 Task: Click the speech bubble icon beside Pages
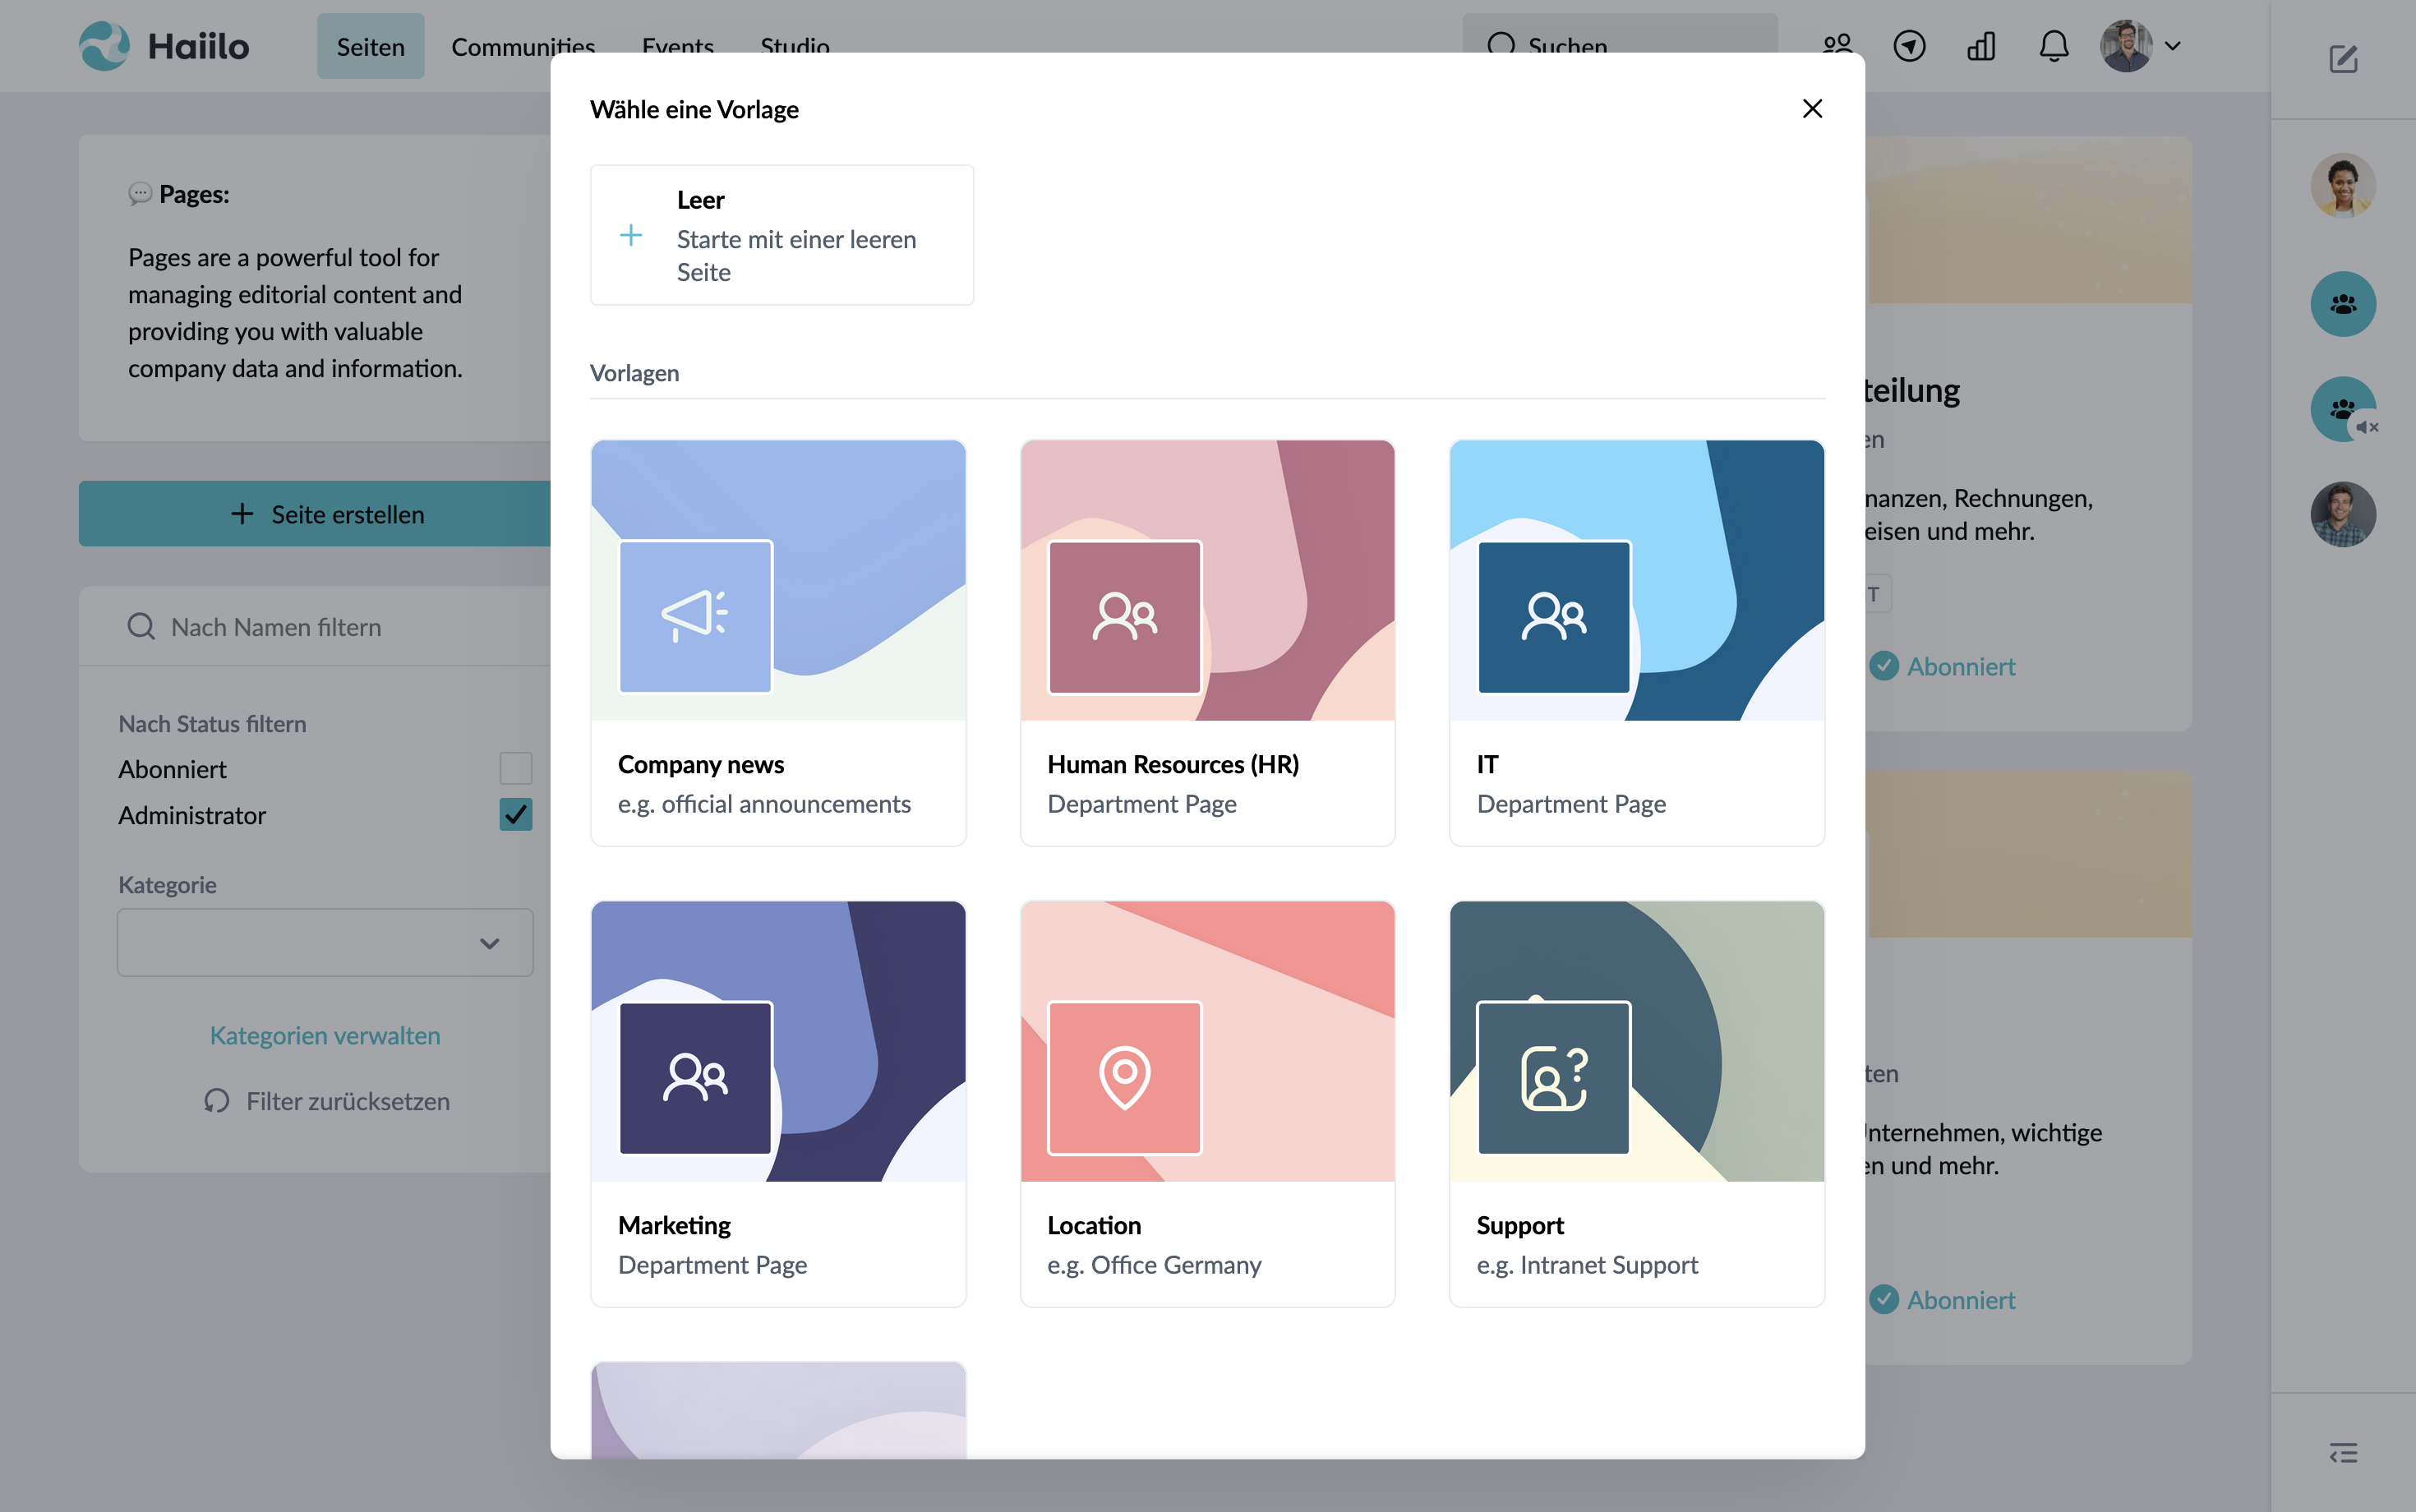pyautogui.click(x=140, y=194)
